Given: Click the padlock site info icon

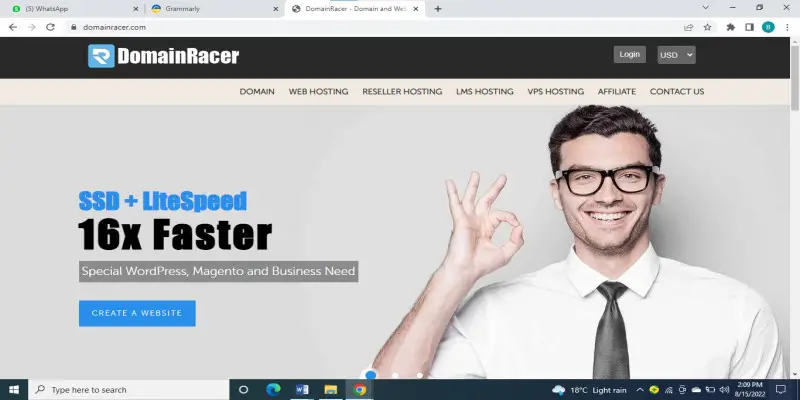Looking at the screenshot, I should click(x=74, y=27).
